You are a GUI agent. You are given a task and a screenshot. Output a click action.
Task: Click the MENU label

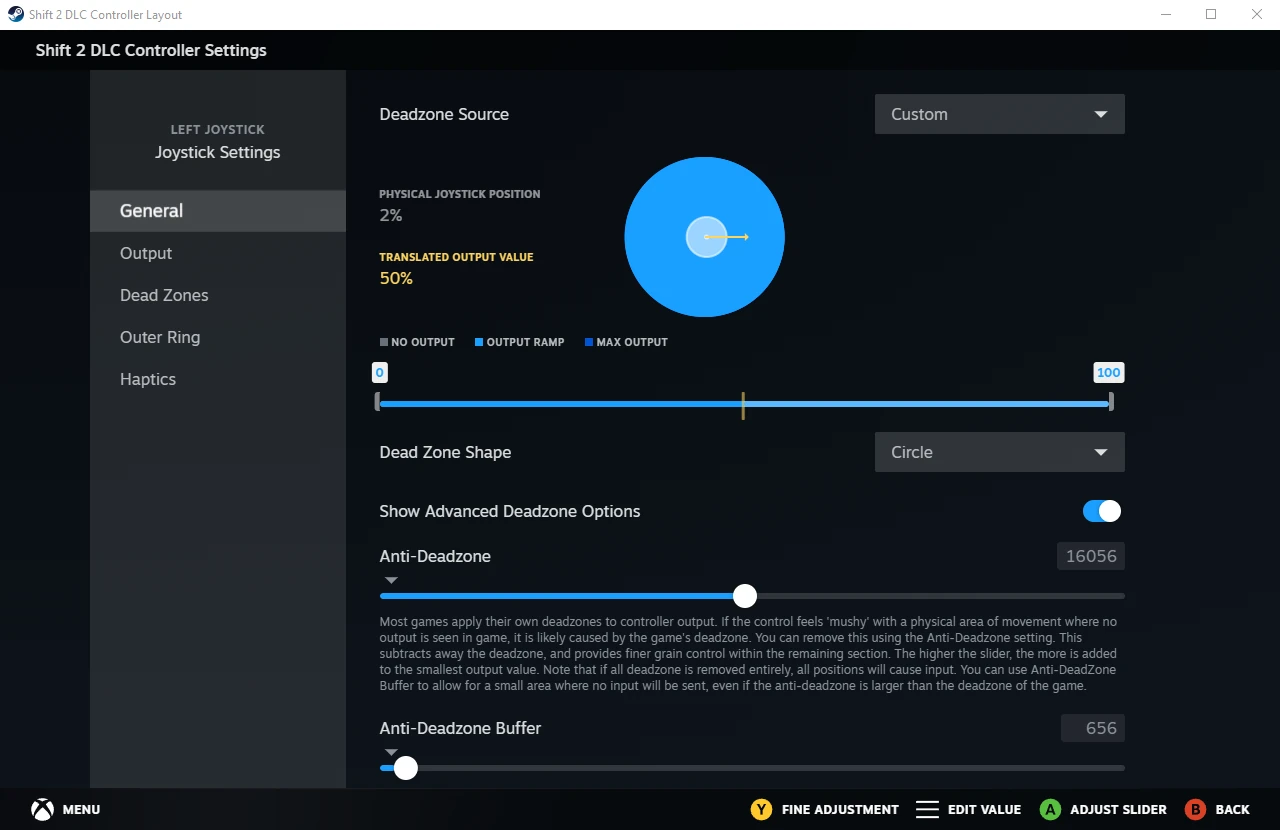(x=81, y=809)
